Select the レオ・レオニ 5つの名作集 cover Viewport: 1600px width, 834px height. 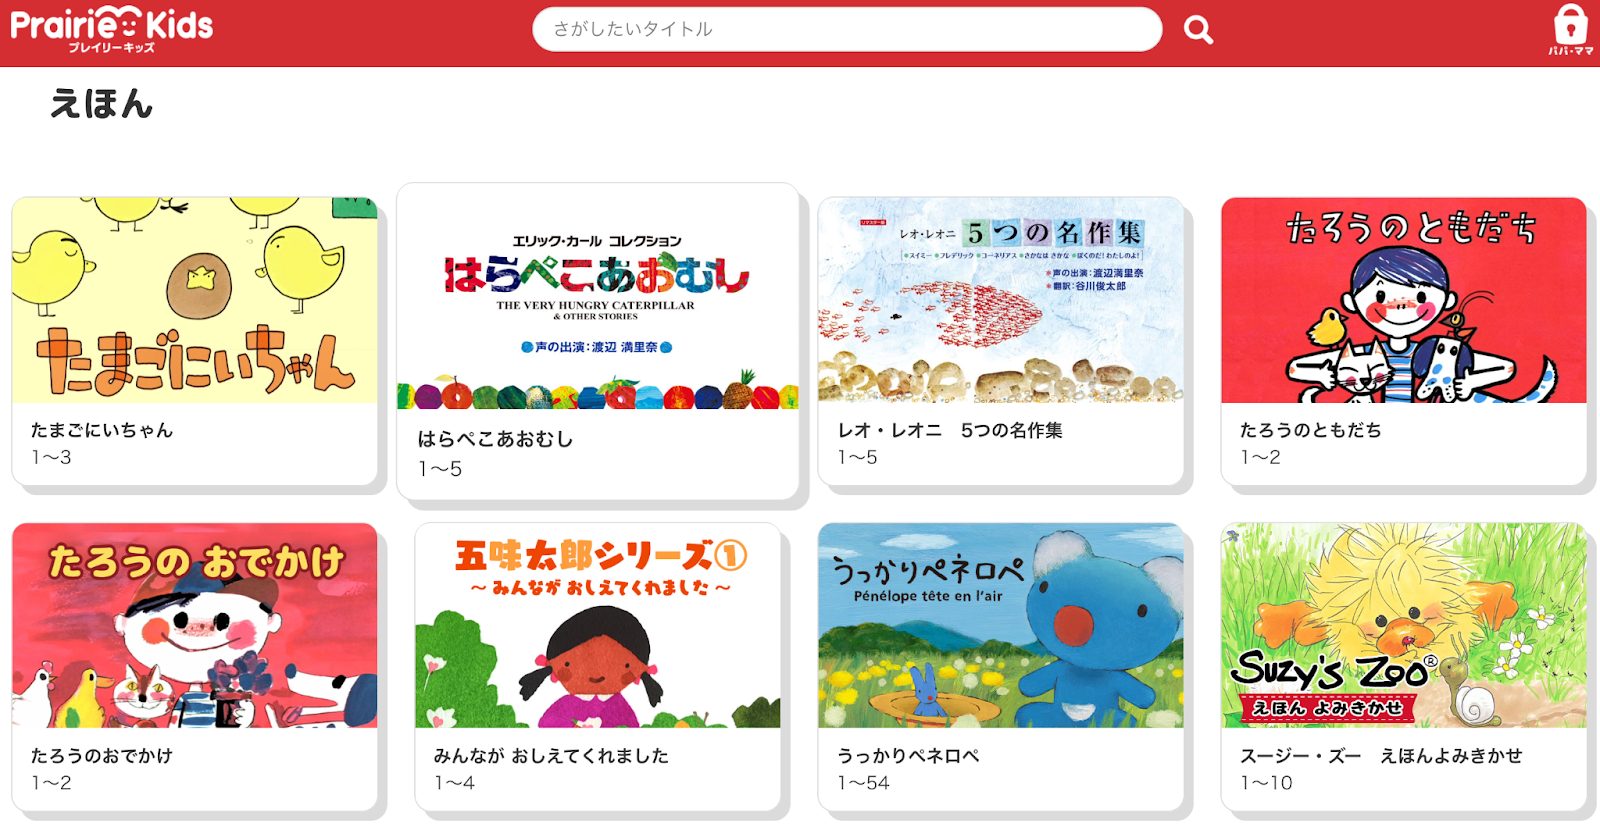coord(1001,300)
